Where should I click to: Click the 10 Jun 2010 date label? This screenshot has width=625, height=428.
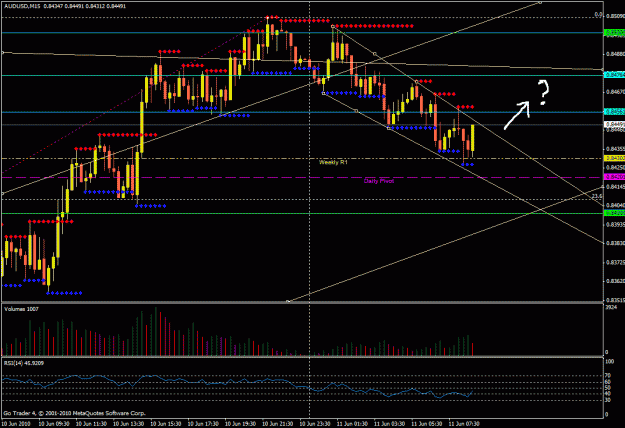(x=16, y=424)
